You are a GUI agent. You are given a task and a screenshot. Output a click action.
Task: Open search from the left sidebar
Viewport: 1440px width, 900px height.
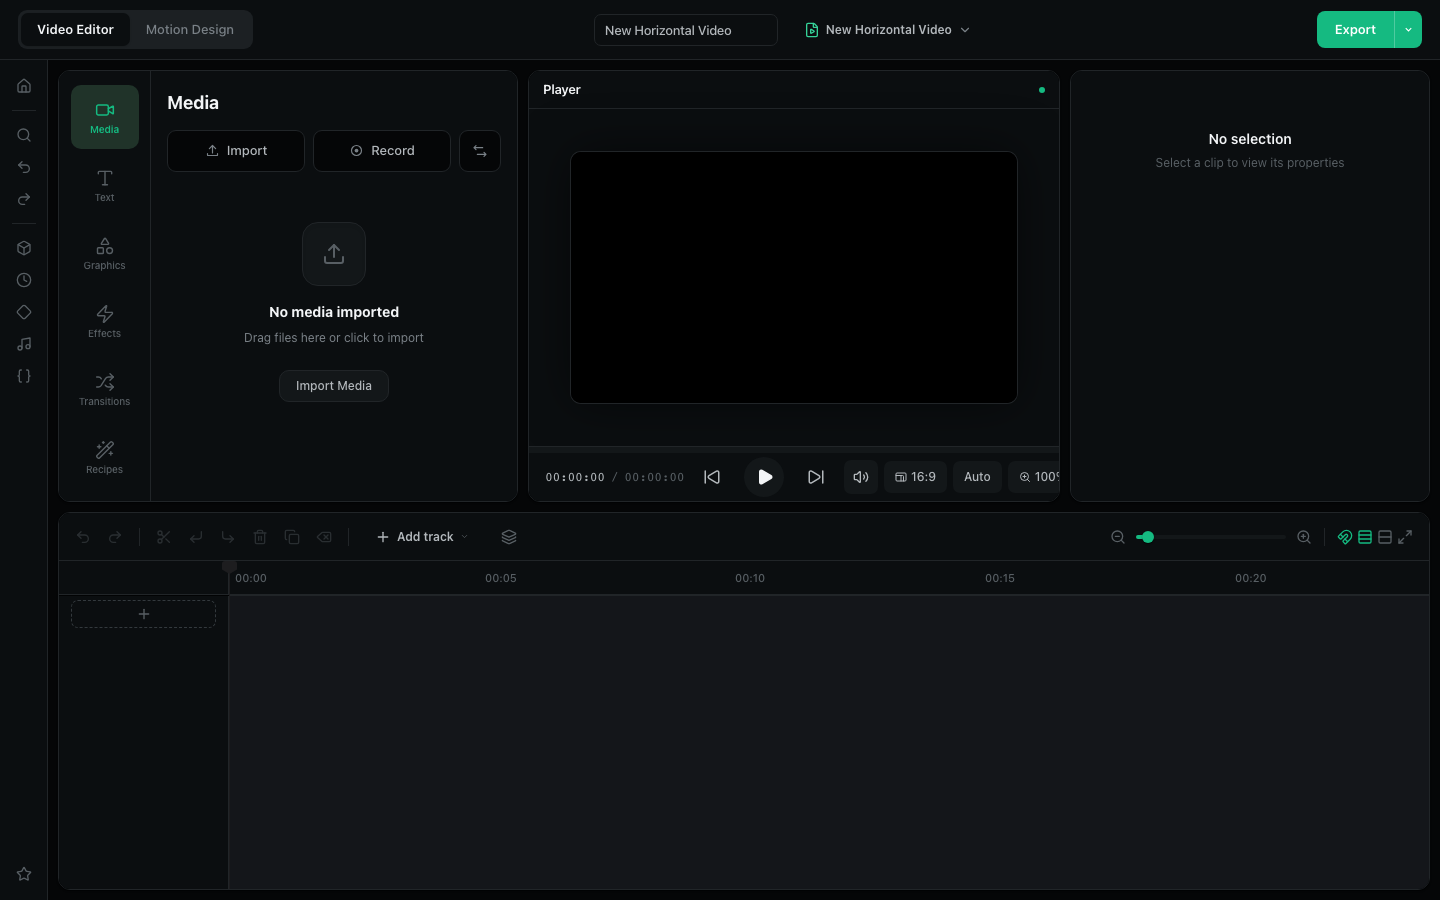pos(24,135)
